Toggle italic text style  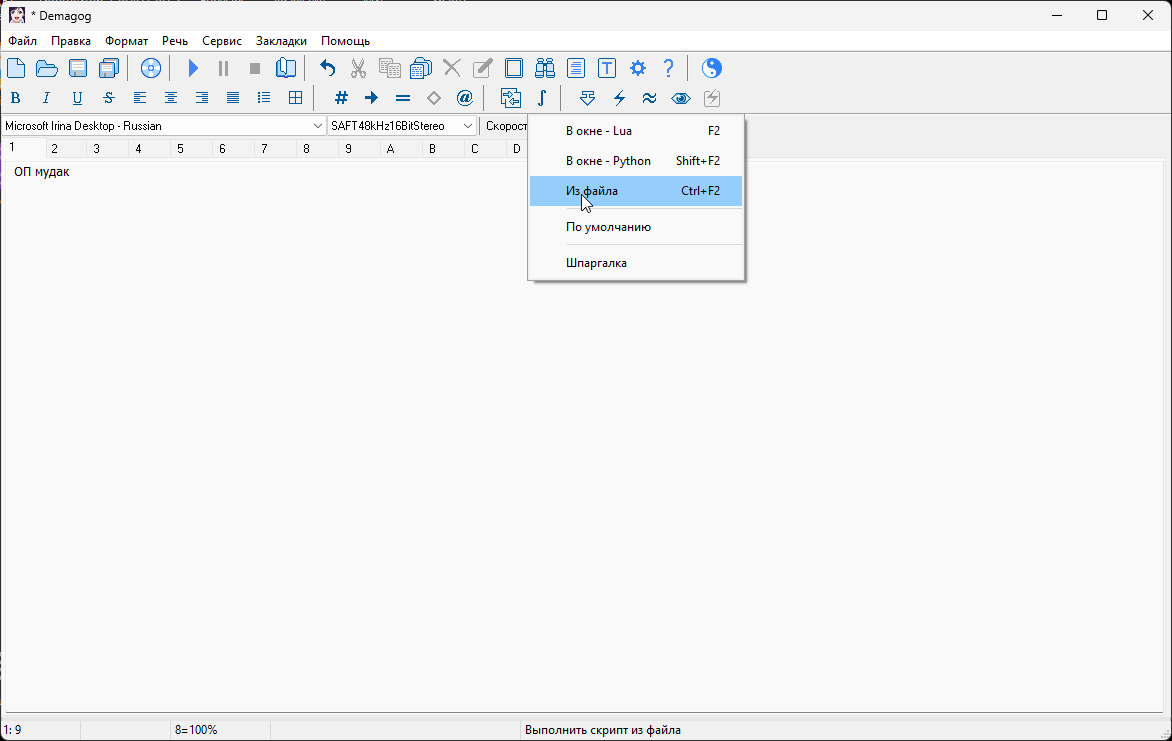(x=46, y=98)
